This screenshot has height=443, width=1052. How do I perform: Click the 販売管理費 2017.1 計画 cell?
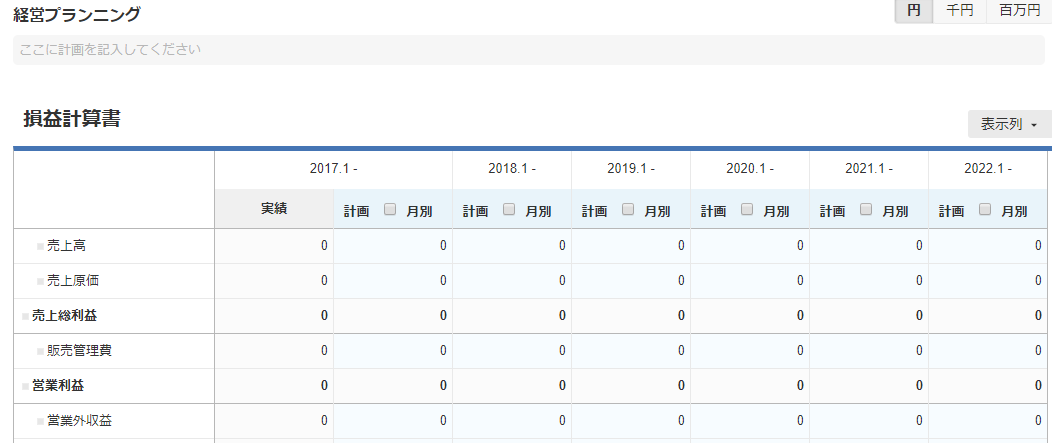point(393,350)
